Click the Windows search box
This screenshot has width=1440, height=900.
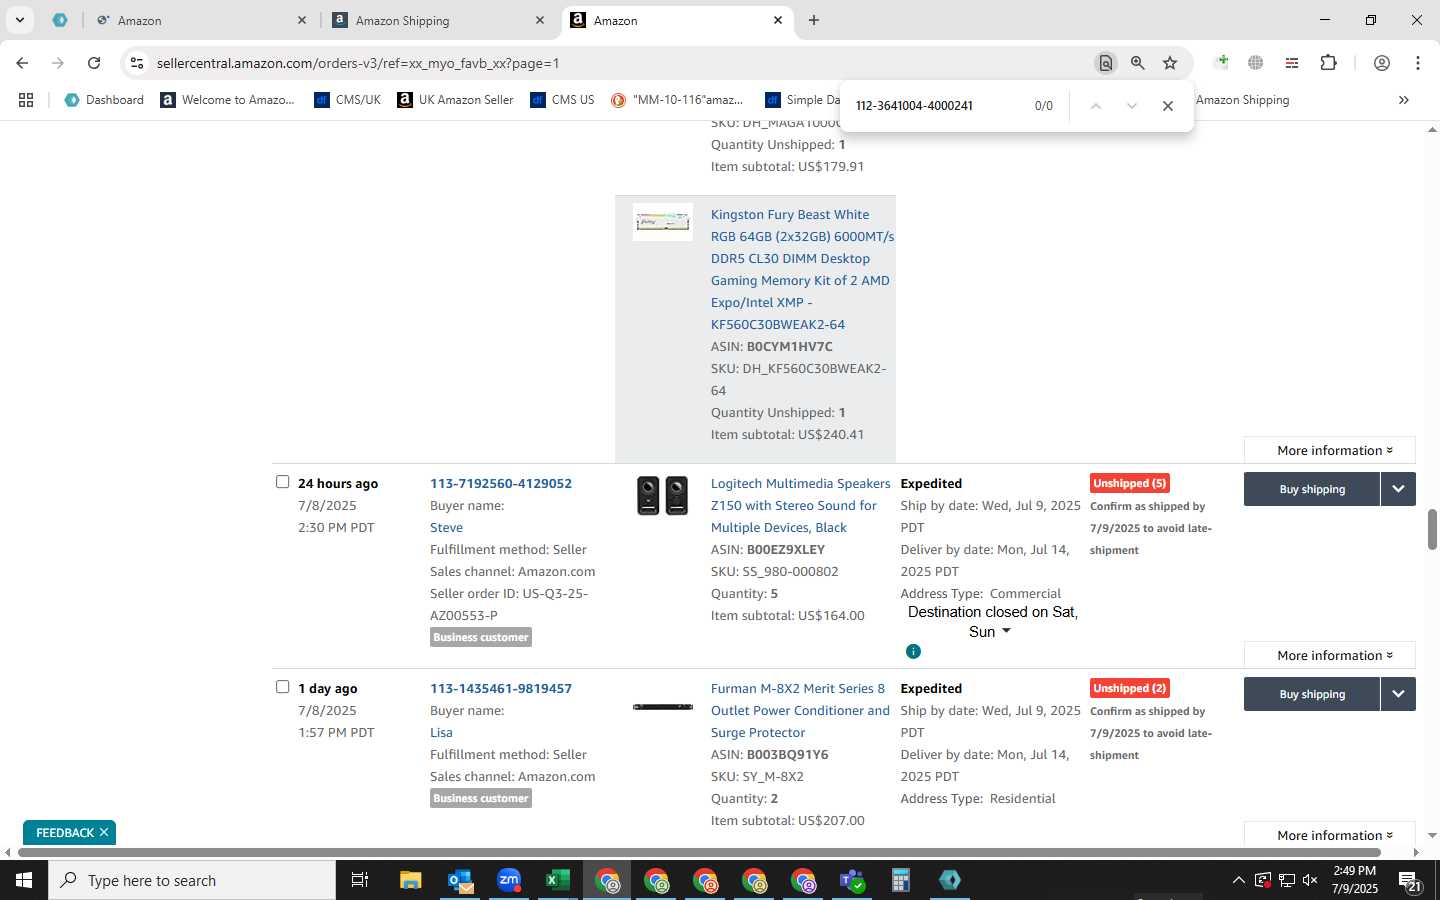pyautogui.click(x=192, y=880)
